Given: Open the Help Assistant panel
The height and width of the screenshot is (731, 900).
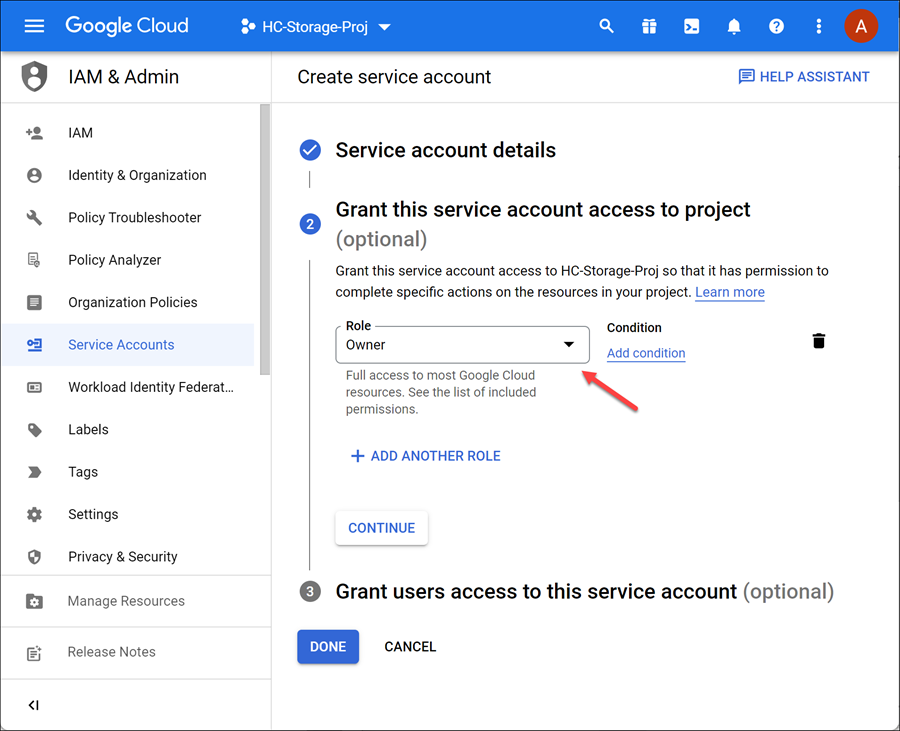Looking at the screenshot, I should point(804,76).
